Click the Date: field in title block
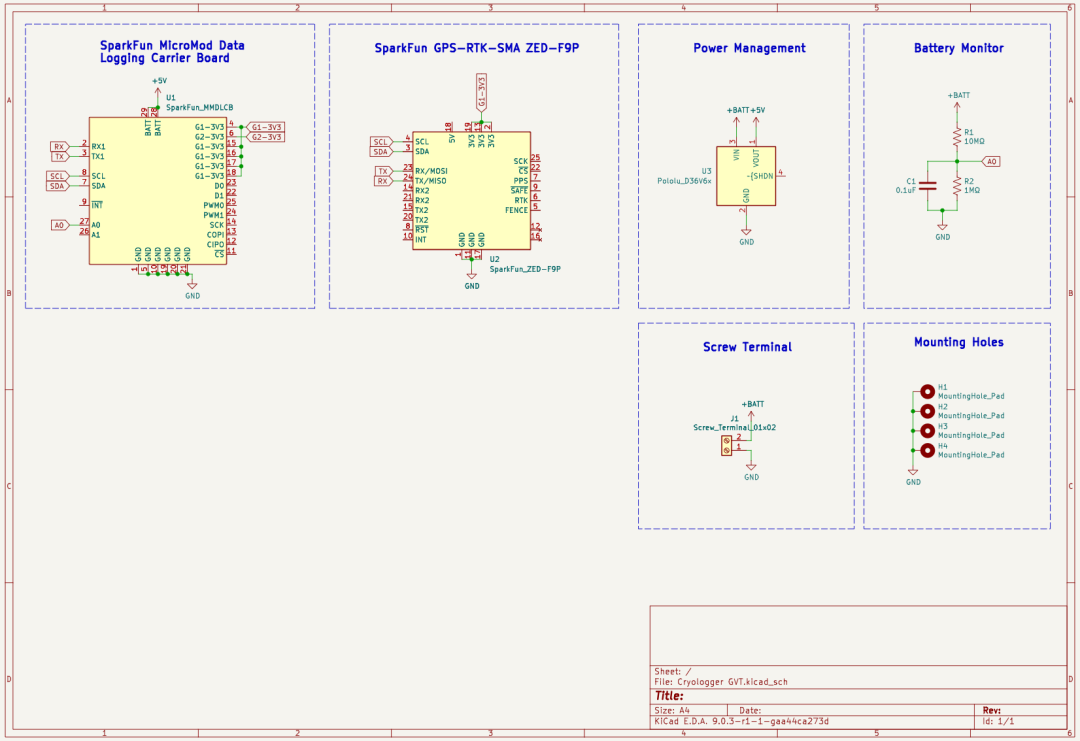1080x741 pixels. point(750,710)
